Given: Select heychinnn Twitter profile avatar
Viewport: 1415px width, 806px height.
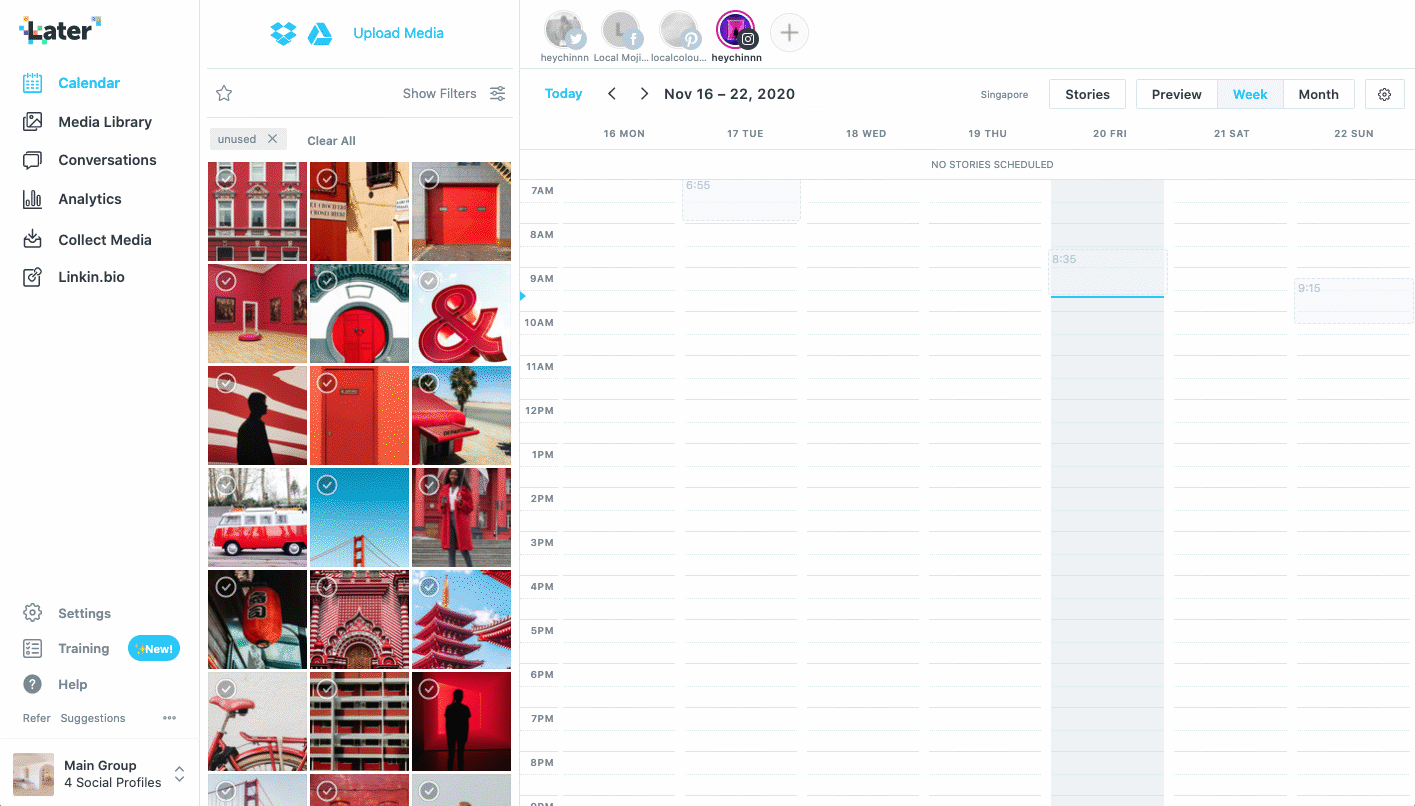Looking at the screenshot, I should pos(565,31).
